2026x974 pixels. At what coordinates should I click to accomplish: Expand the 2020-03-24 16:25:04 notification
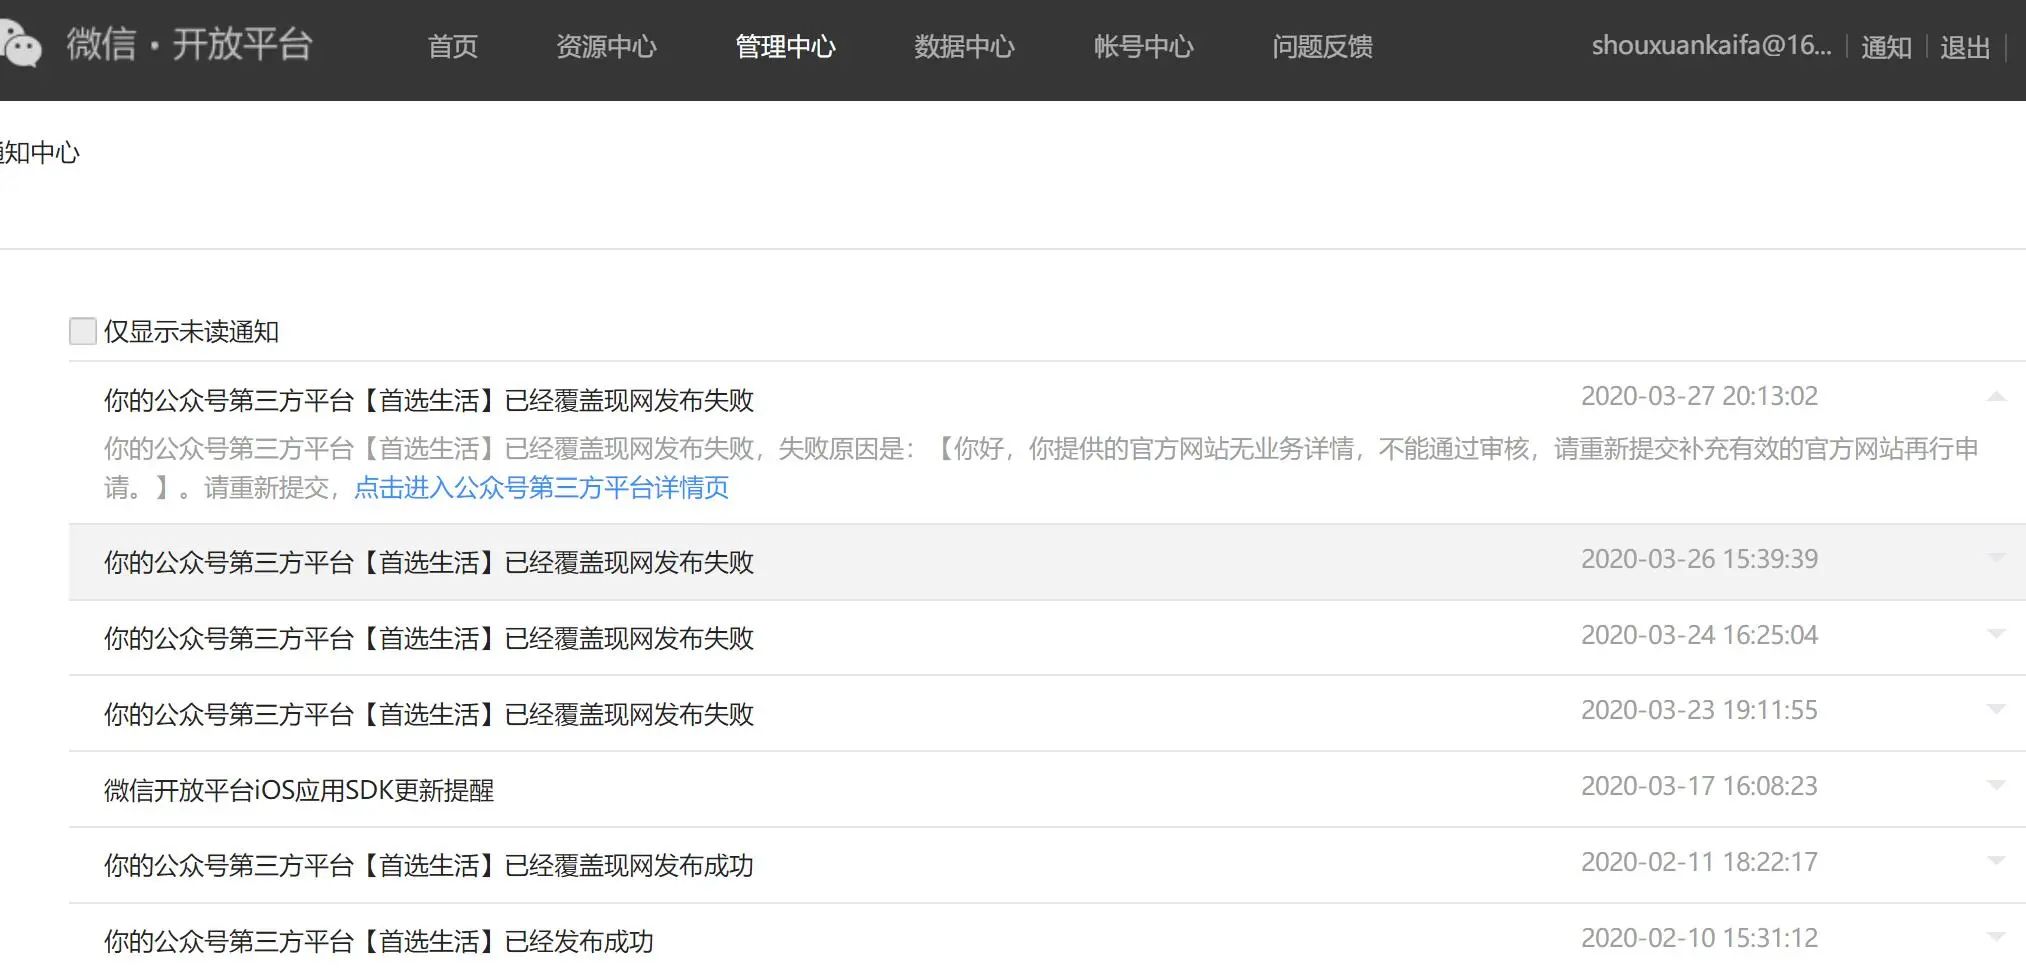tap(1996, 633)
